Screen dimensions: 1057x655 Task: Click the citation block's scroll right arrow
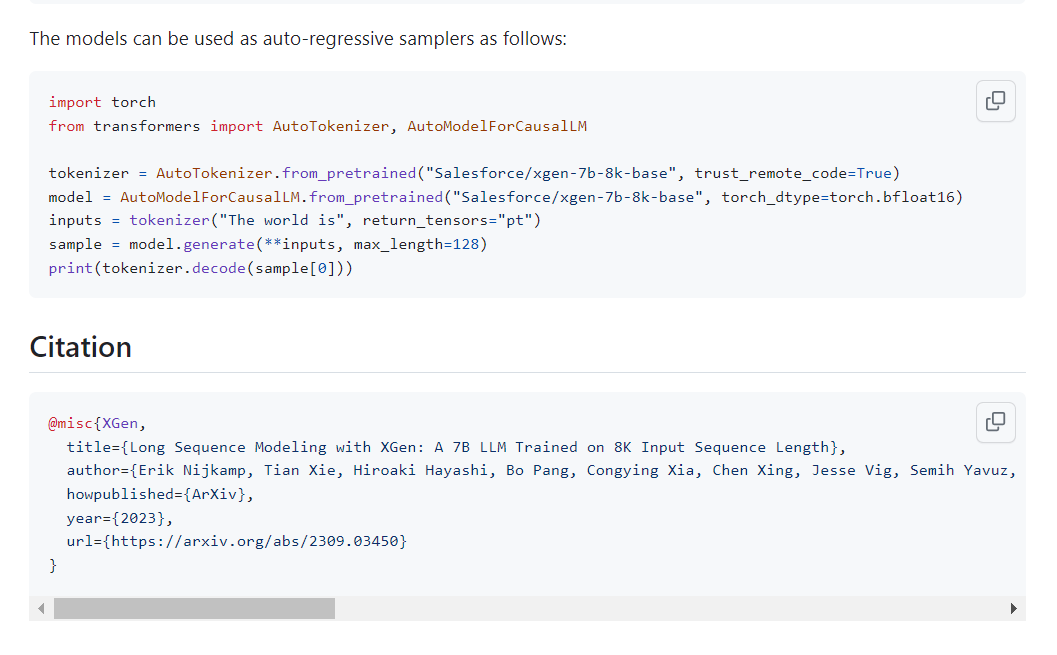[1013, 609]
